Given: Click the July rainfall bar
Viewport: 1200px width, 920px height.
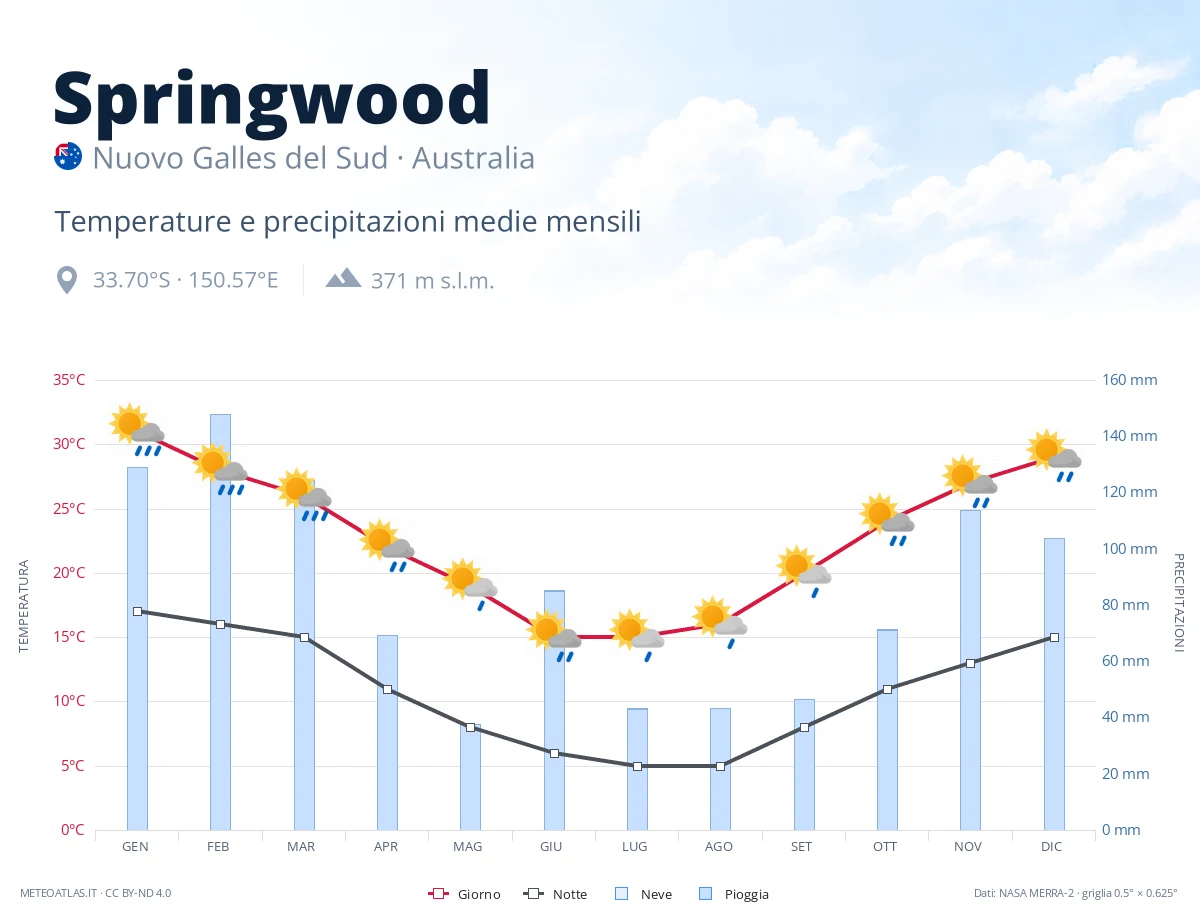Looking at the screenshot, I should coord(637,769).
